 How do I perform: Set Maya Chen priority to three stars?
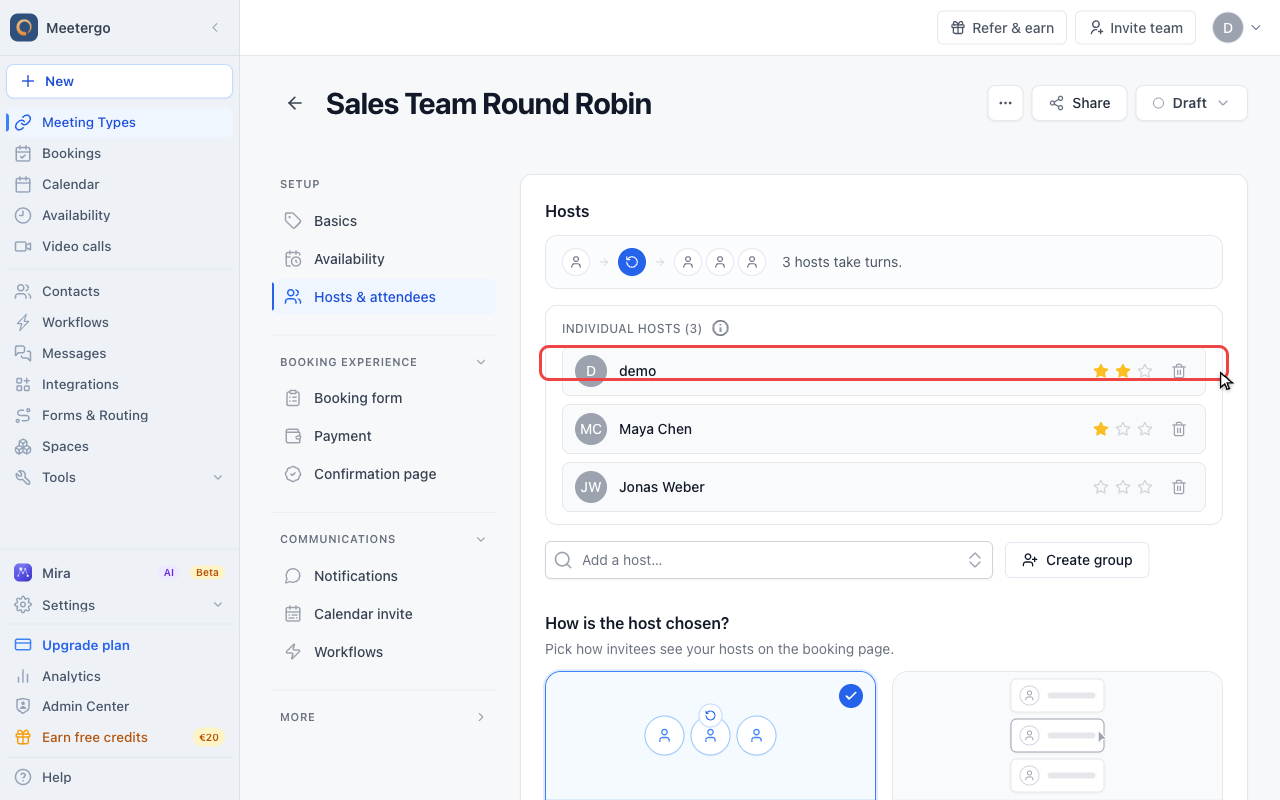coord(1145,429)
